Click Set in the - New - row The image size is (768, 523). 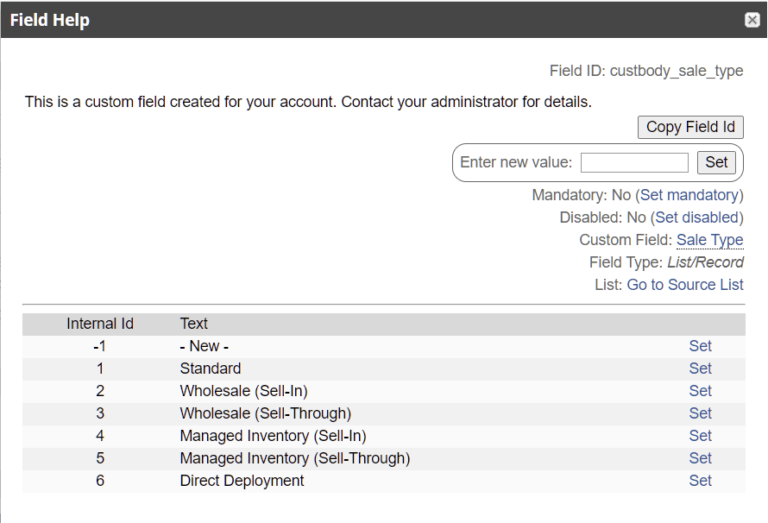coord(700,346)
